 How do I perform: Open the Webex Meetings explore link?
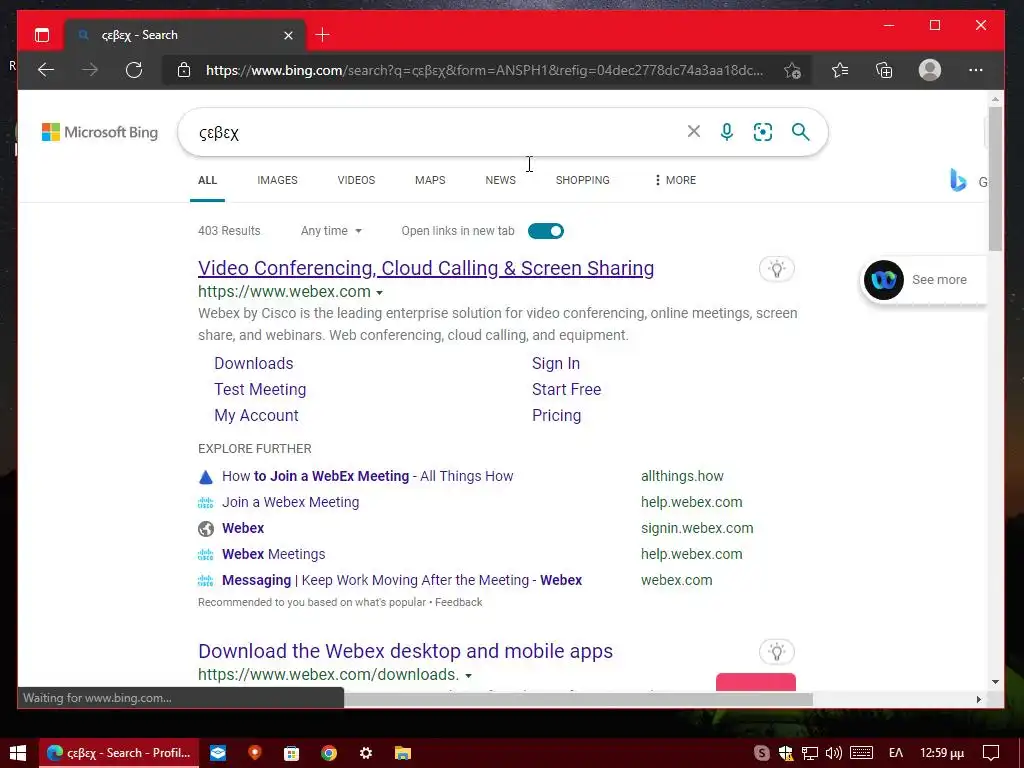coord(274,554)
